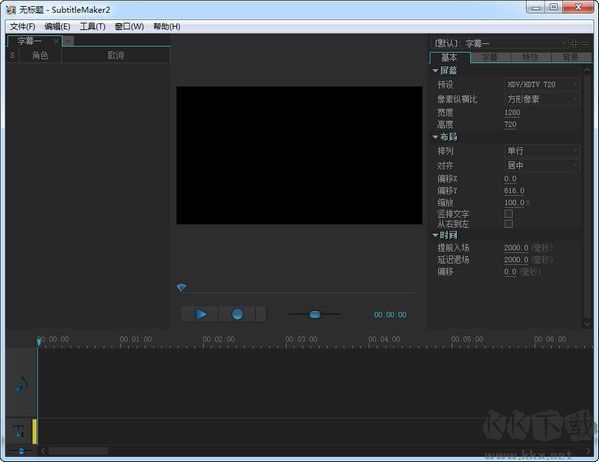The image size is (599, 462).
Task: Click the SubtitleMaker2 app icon in title bar
Action: [11, 10]
